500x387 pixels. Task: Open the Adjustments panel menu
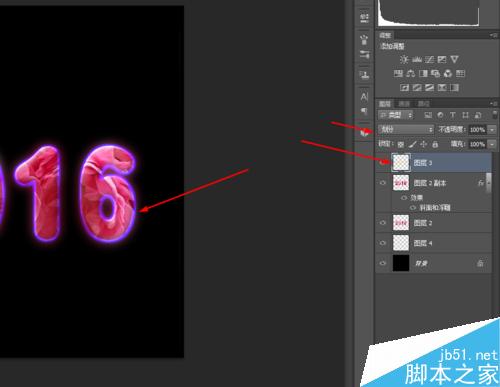[x=493, y=35]
